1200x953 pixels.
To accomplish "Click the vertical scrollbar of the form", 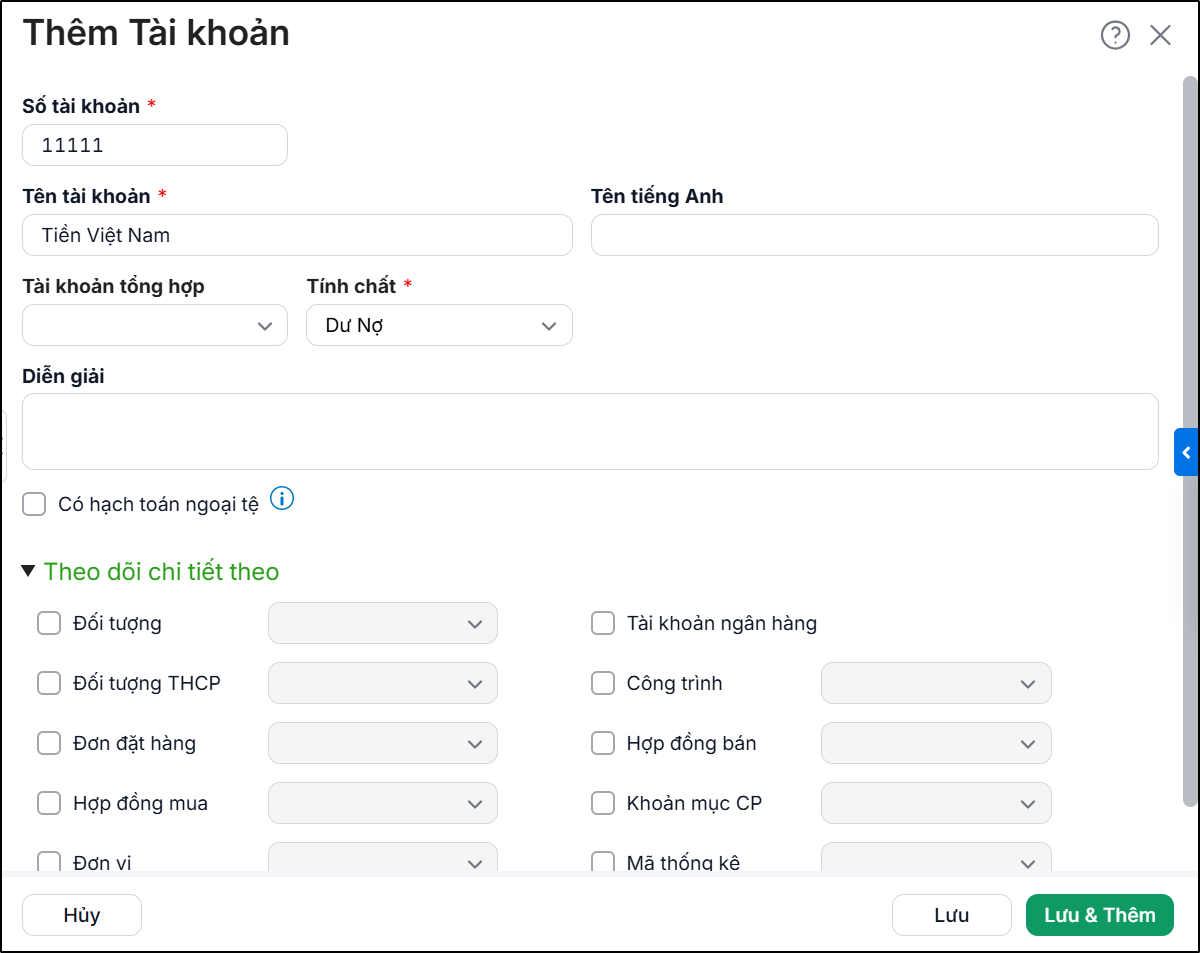I will [x=1190, y=440].
